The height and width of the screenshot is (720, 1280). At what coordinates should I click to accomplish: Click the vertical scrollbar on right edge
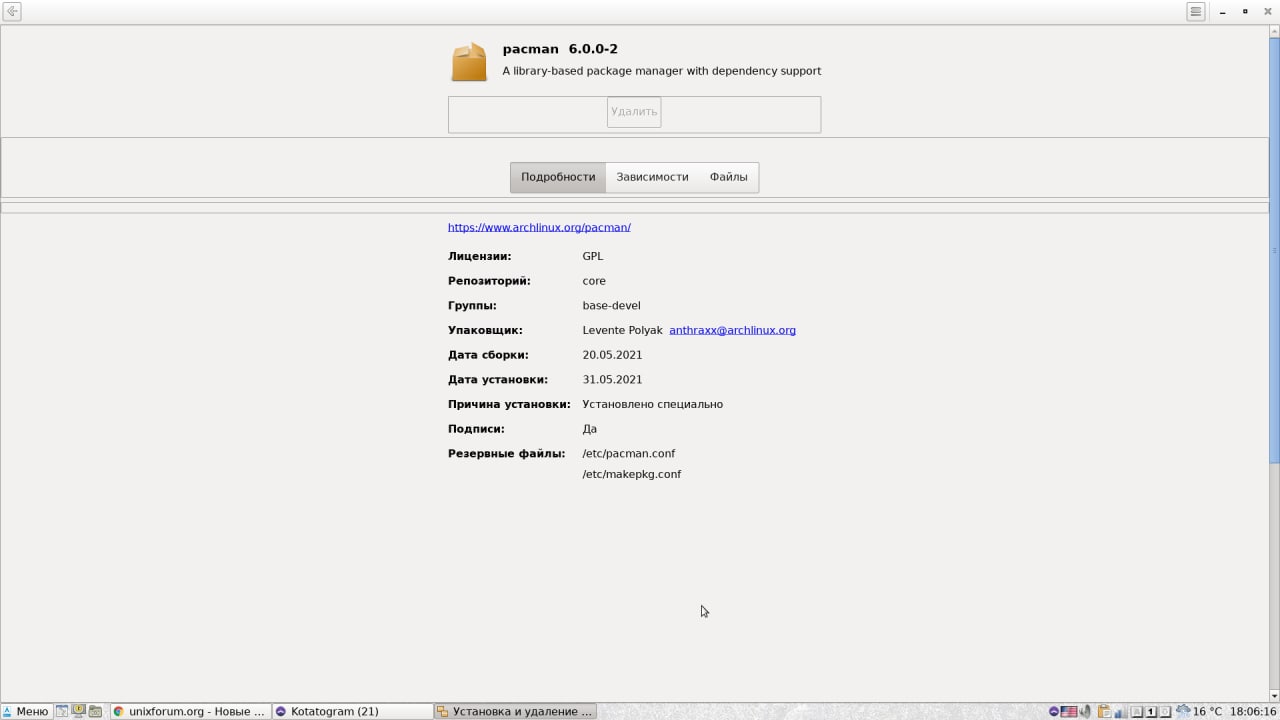pyautogui.click(x=1274, y=250)
